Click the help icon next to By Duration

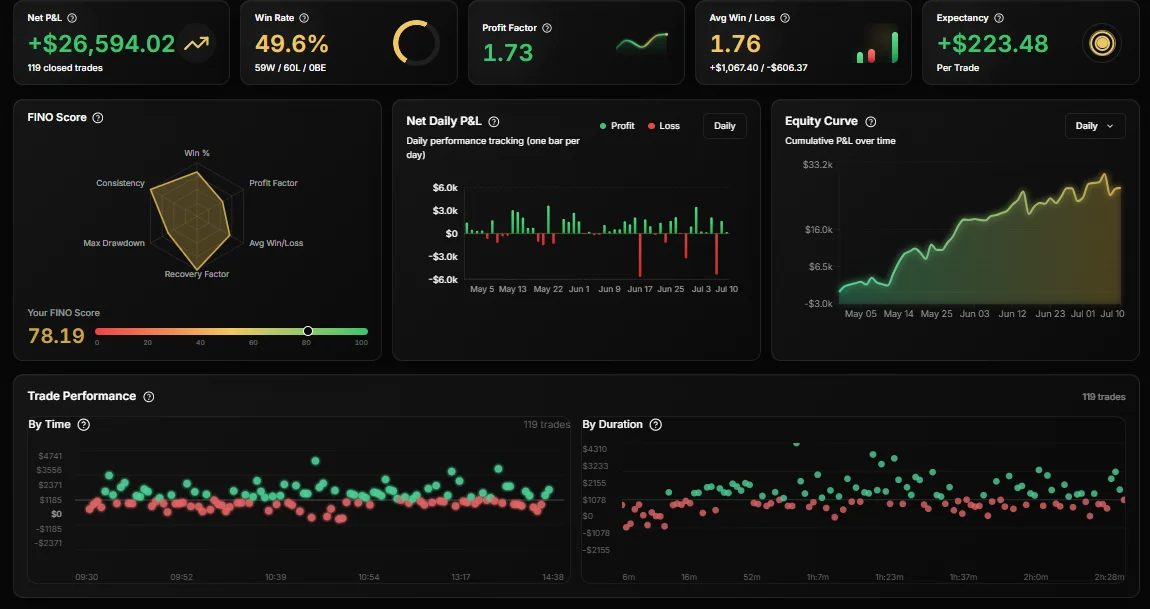pos(656,425)
